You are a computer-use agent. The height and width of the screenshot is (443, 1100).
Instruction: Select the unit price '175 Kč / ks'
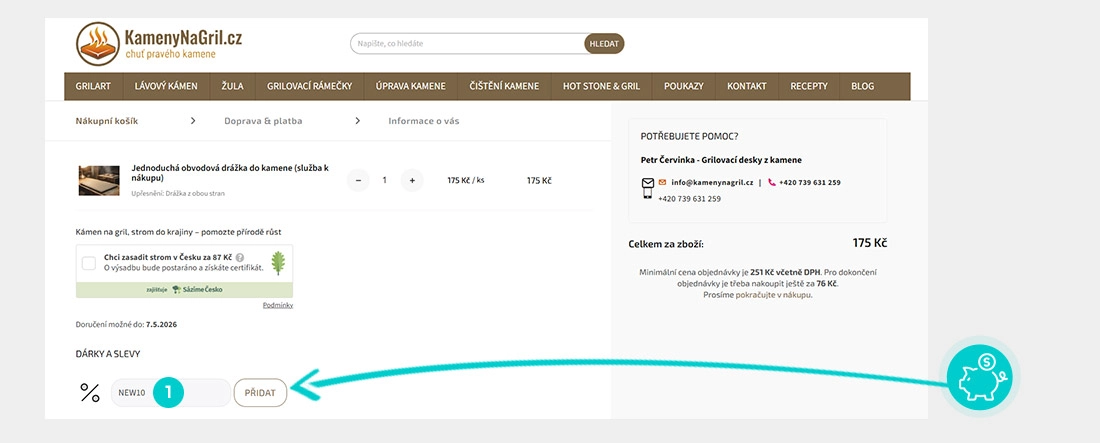466,180
